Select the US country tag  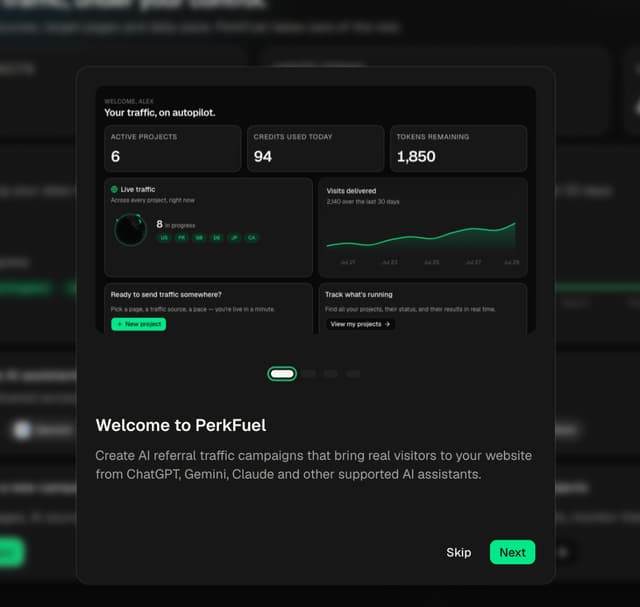[x=164, y=238]
